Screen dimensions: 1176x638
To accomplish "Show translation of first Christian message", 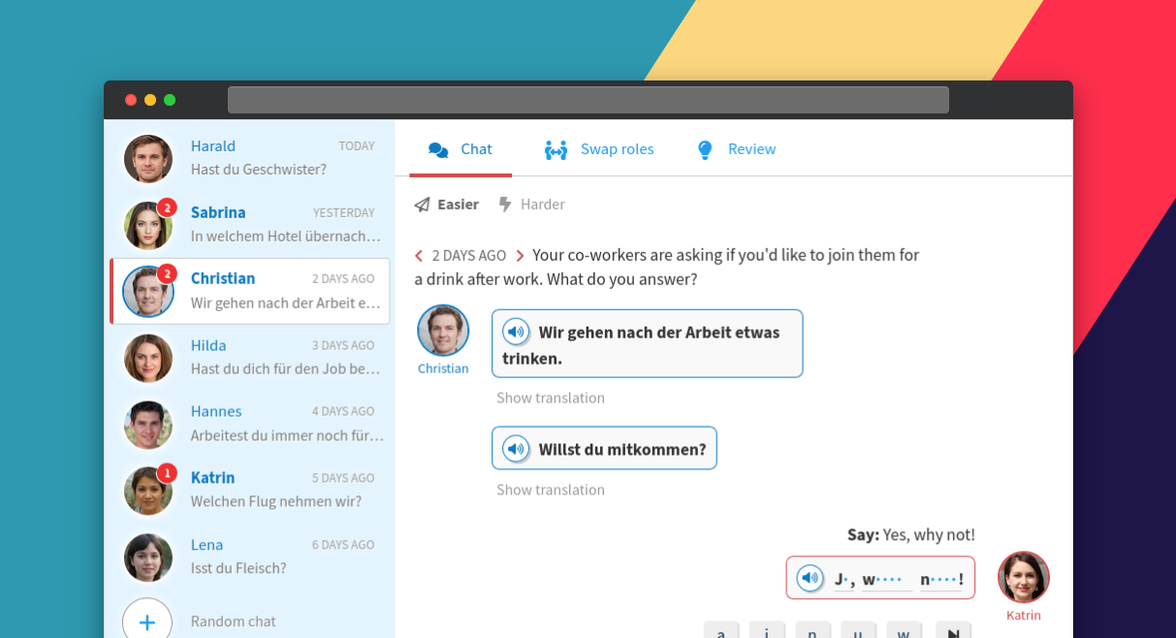I will pos(551,398).
